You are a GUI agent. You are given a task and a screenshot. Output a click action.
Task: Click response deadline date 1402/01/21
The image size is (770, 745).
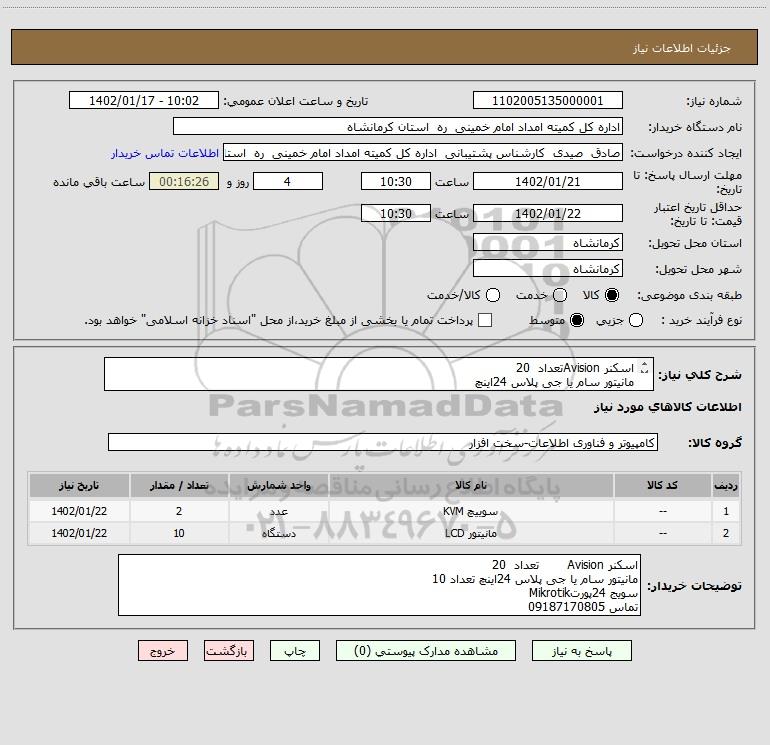tap(548, 182)
